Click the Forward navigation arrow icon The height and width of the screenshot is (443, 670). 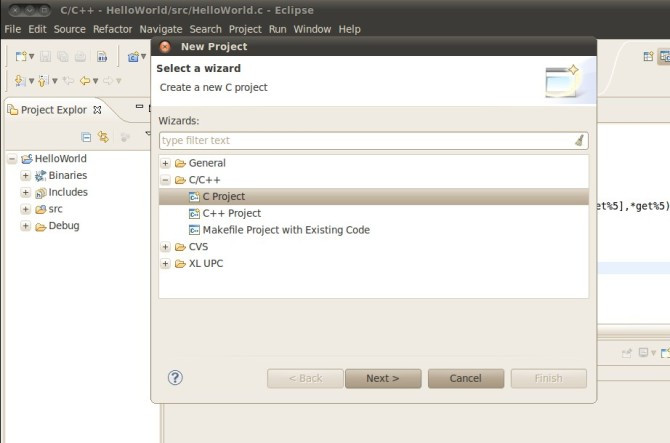pos(108,80)
